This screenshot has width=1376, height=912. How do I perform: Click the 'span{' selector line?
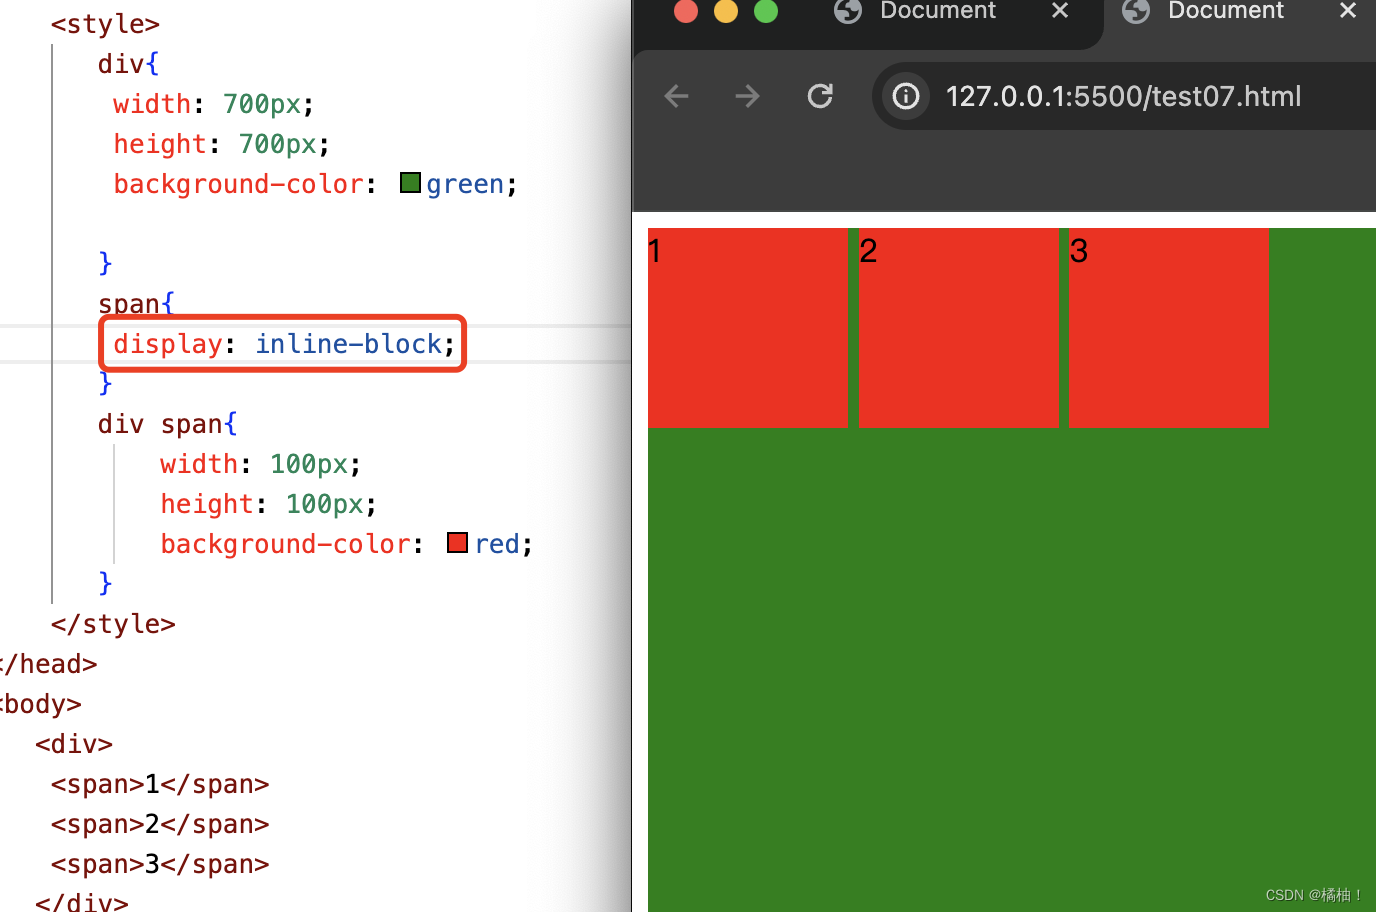point(136,304)
